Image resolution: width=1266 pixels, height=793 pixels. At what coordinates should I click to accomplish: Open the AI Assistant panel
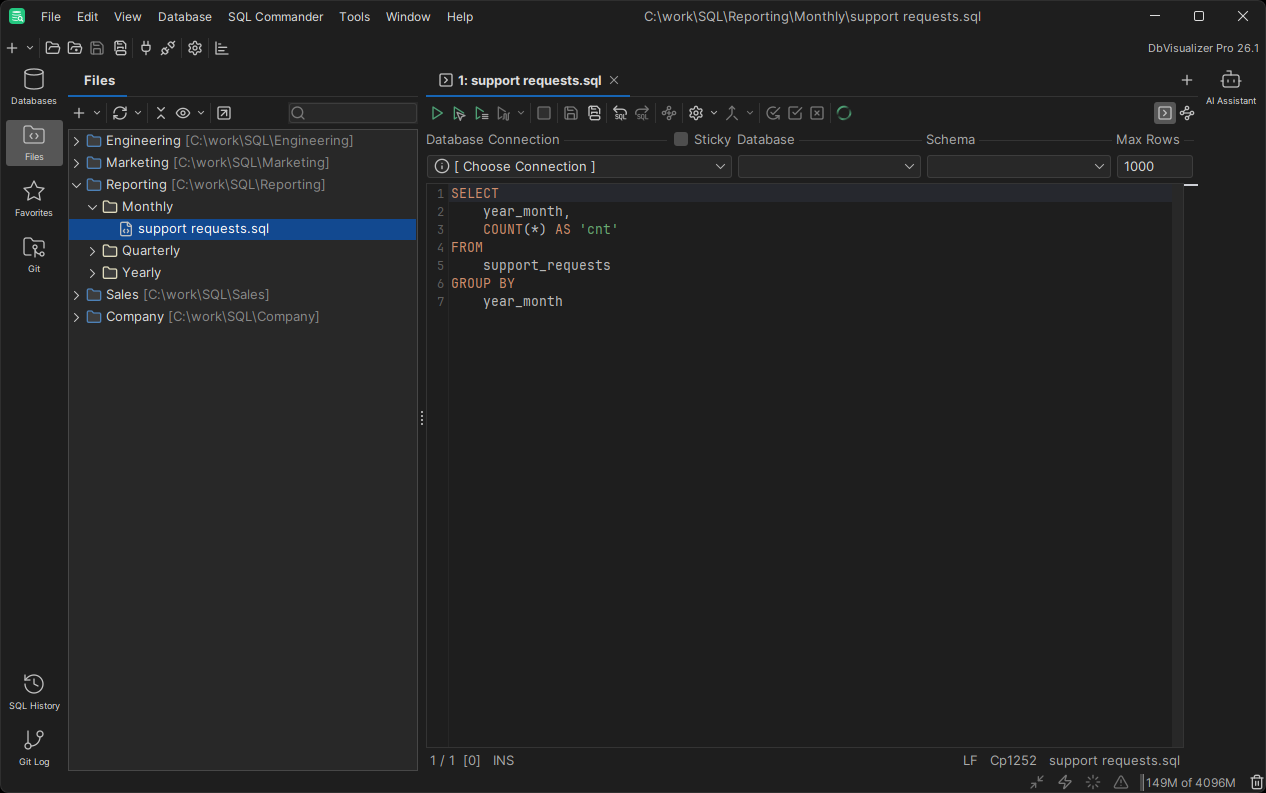click(1231, 87)
